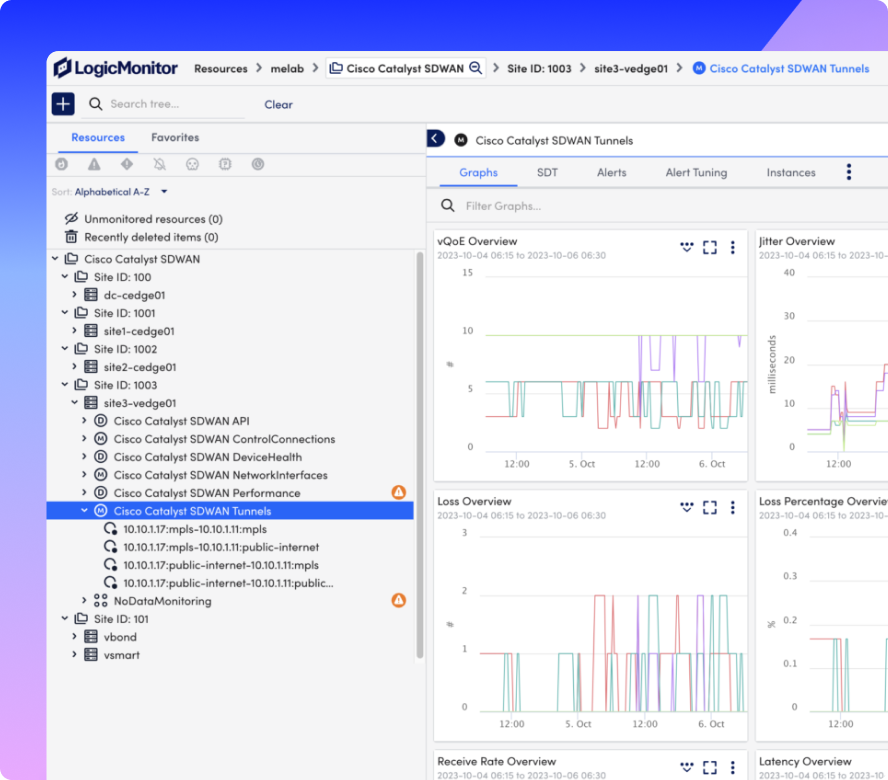
Task: Click Resources in the breadcrumb
Action: pos(221,69)
